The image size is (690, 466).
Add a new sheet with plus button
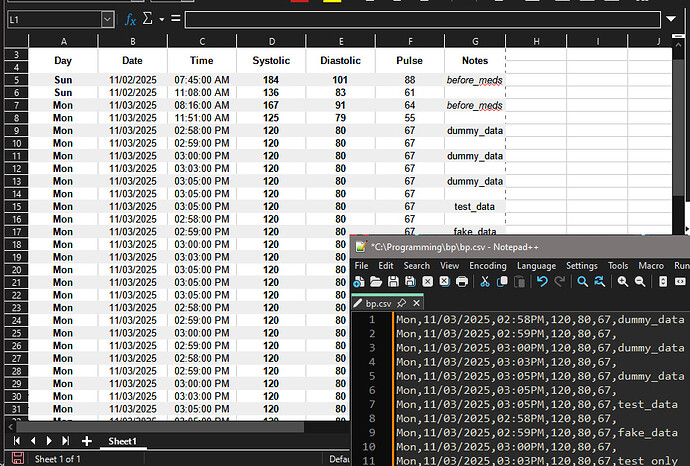tap(87, 441)
